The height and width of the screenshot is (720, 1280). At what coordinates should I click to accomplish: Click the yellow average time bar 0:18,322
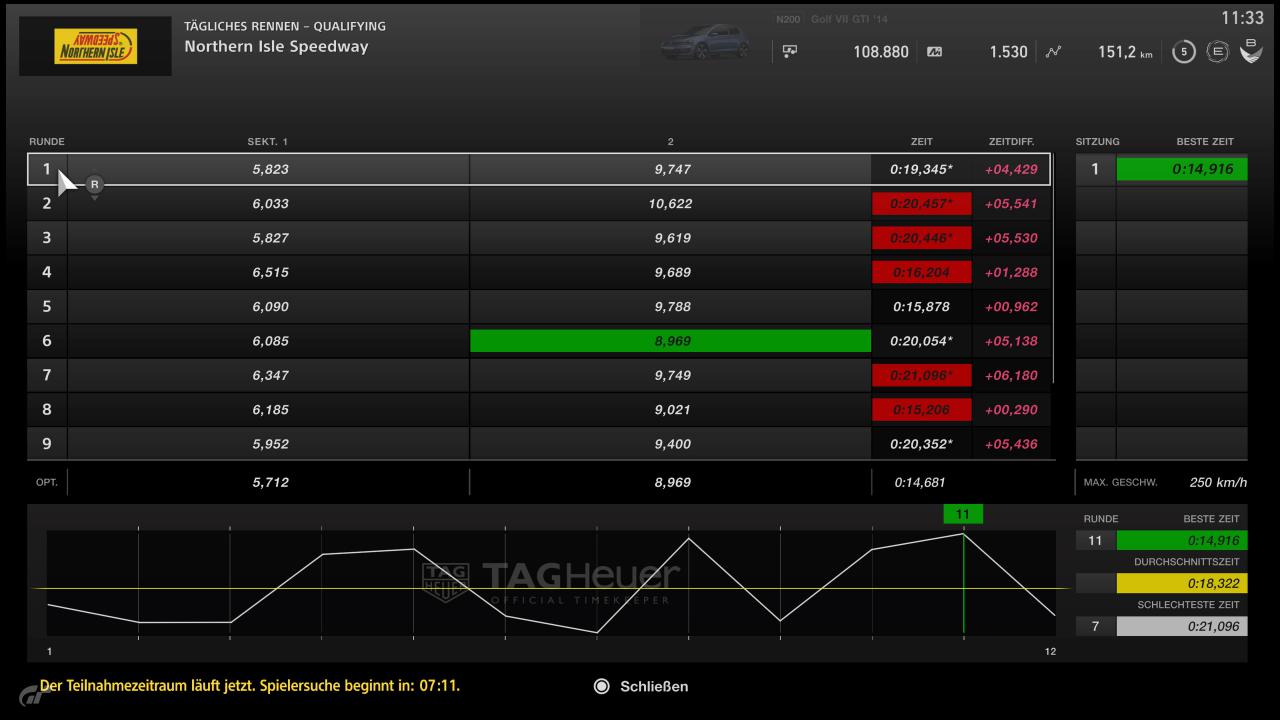pos(1182,583)
